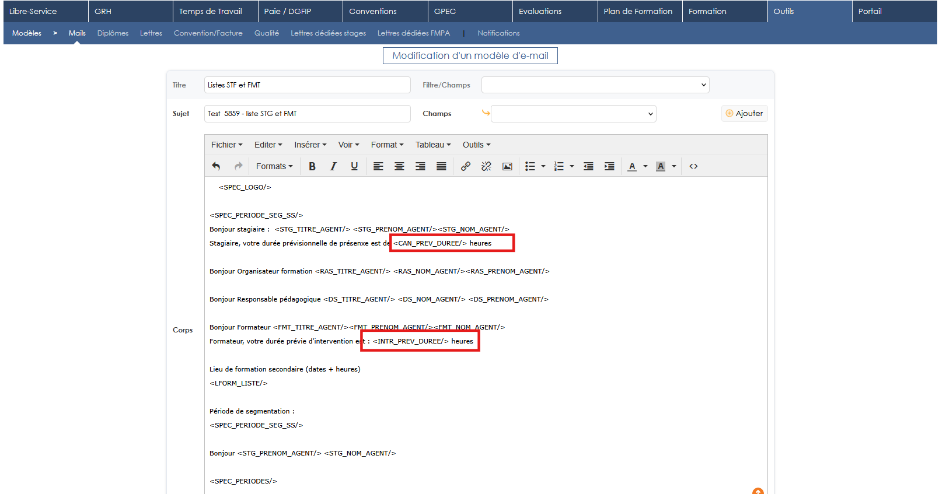Open numbered list style dropdown arrow
Viewport: 946px width, 494px height.
click(572, 166)
